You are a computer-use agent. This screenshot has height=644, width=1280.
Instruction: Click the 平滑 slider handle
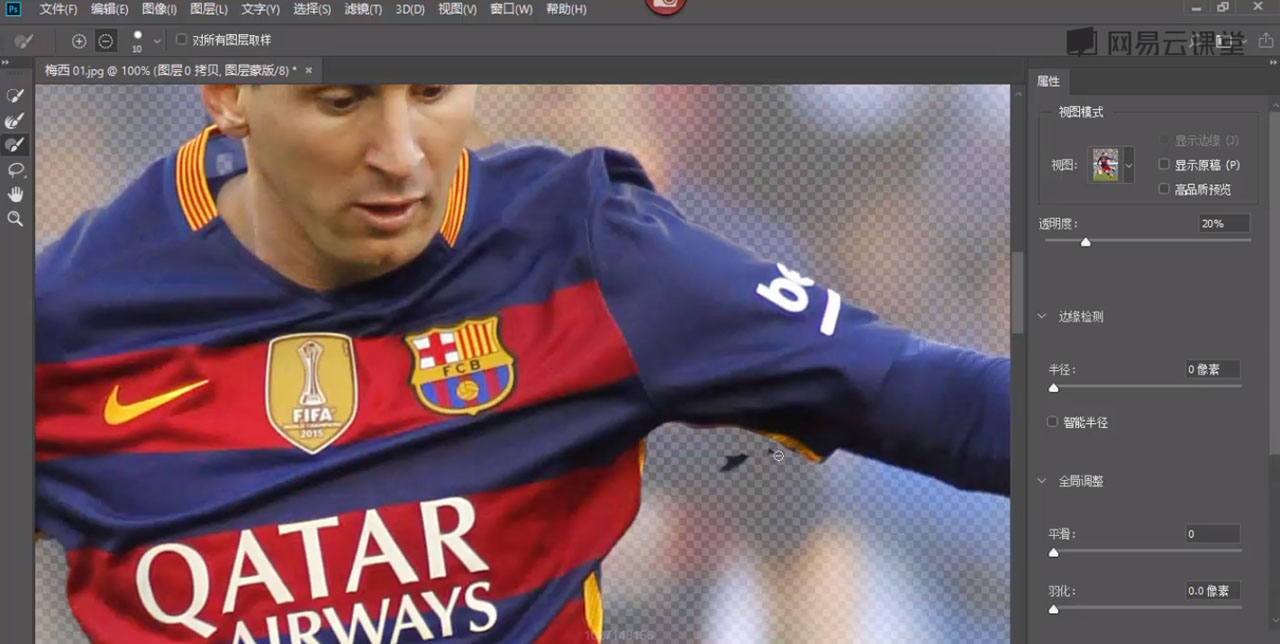click(1053, 552)
